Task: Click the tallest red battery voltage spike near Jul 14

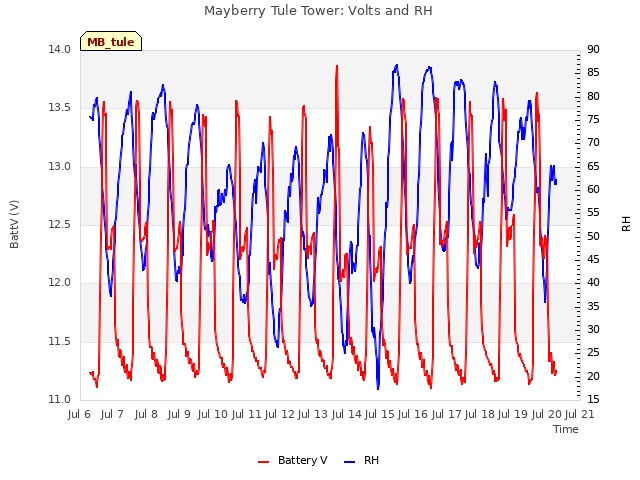Action: point(337,67)
